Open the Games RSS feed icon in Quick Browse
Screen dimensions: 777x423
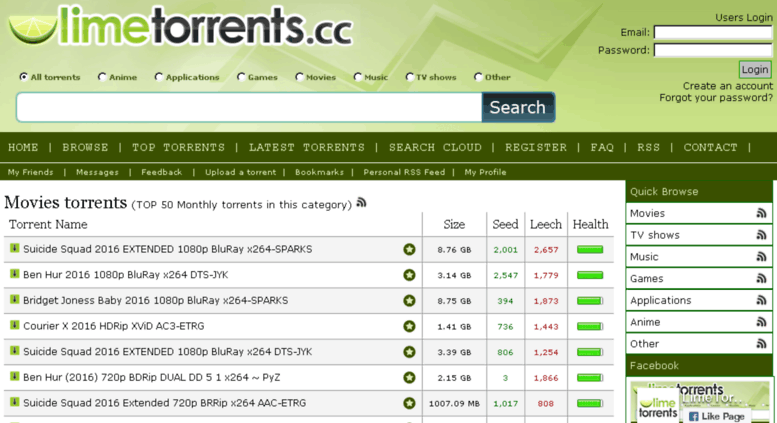(761, 278)
